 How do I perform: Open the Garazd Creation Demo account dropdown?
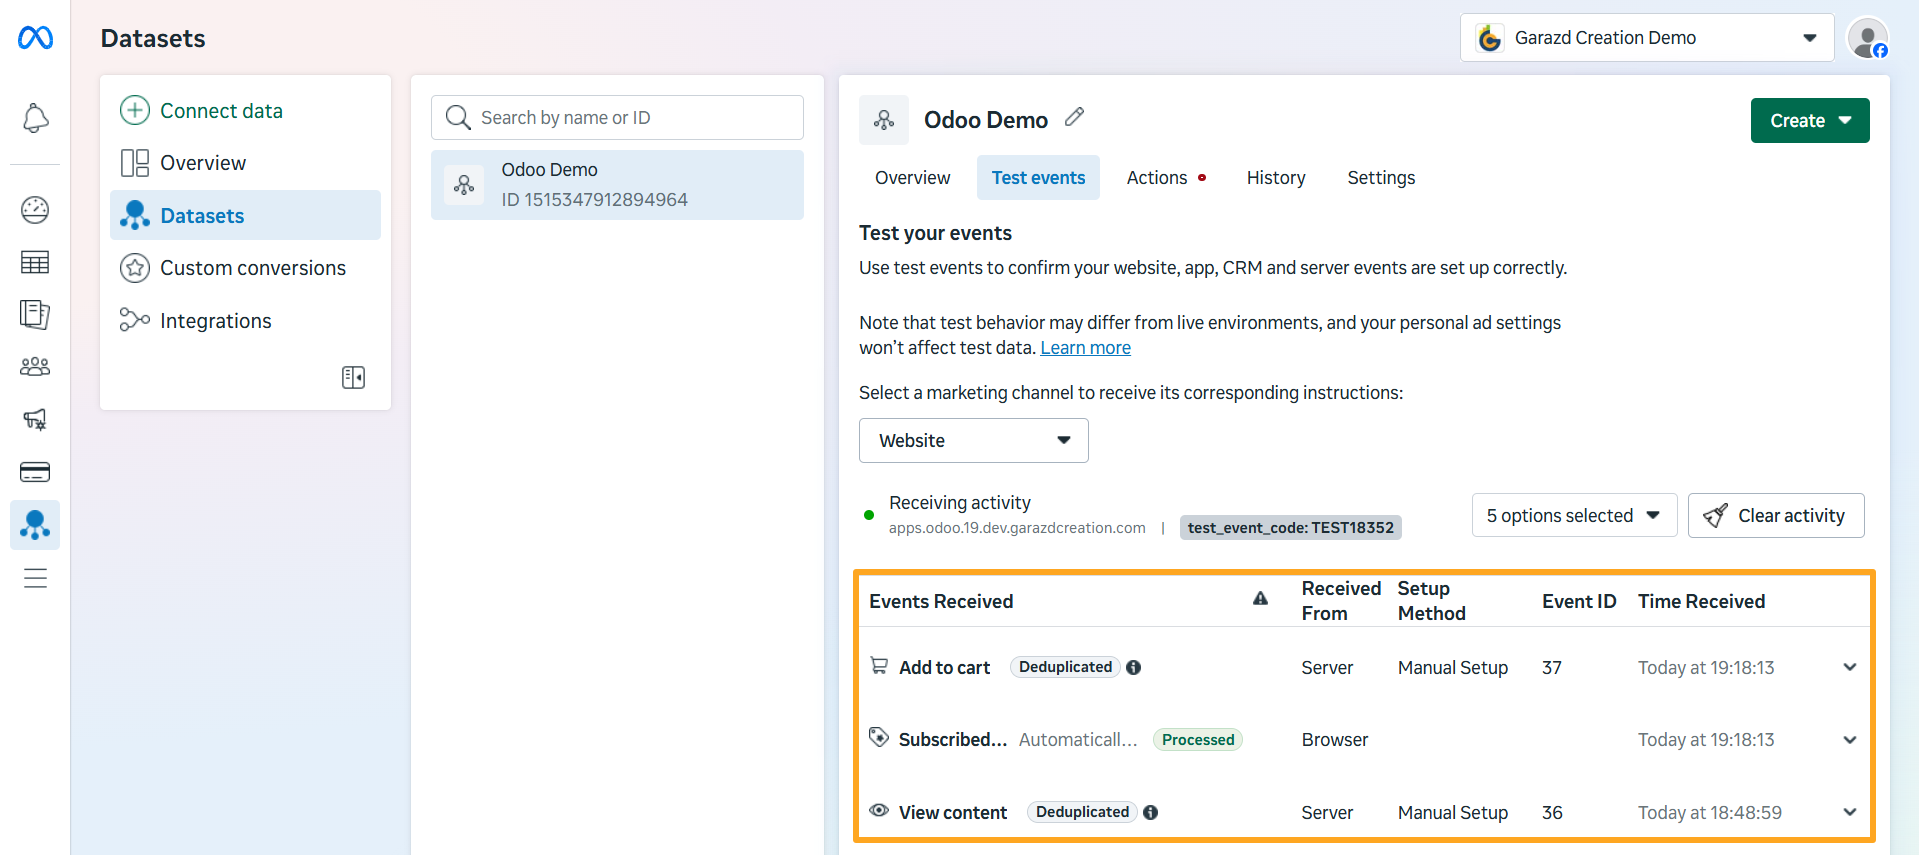(x=1647, y=38)
